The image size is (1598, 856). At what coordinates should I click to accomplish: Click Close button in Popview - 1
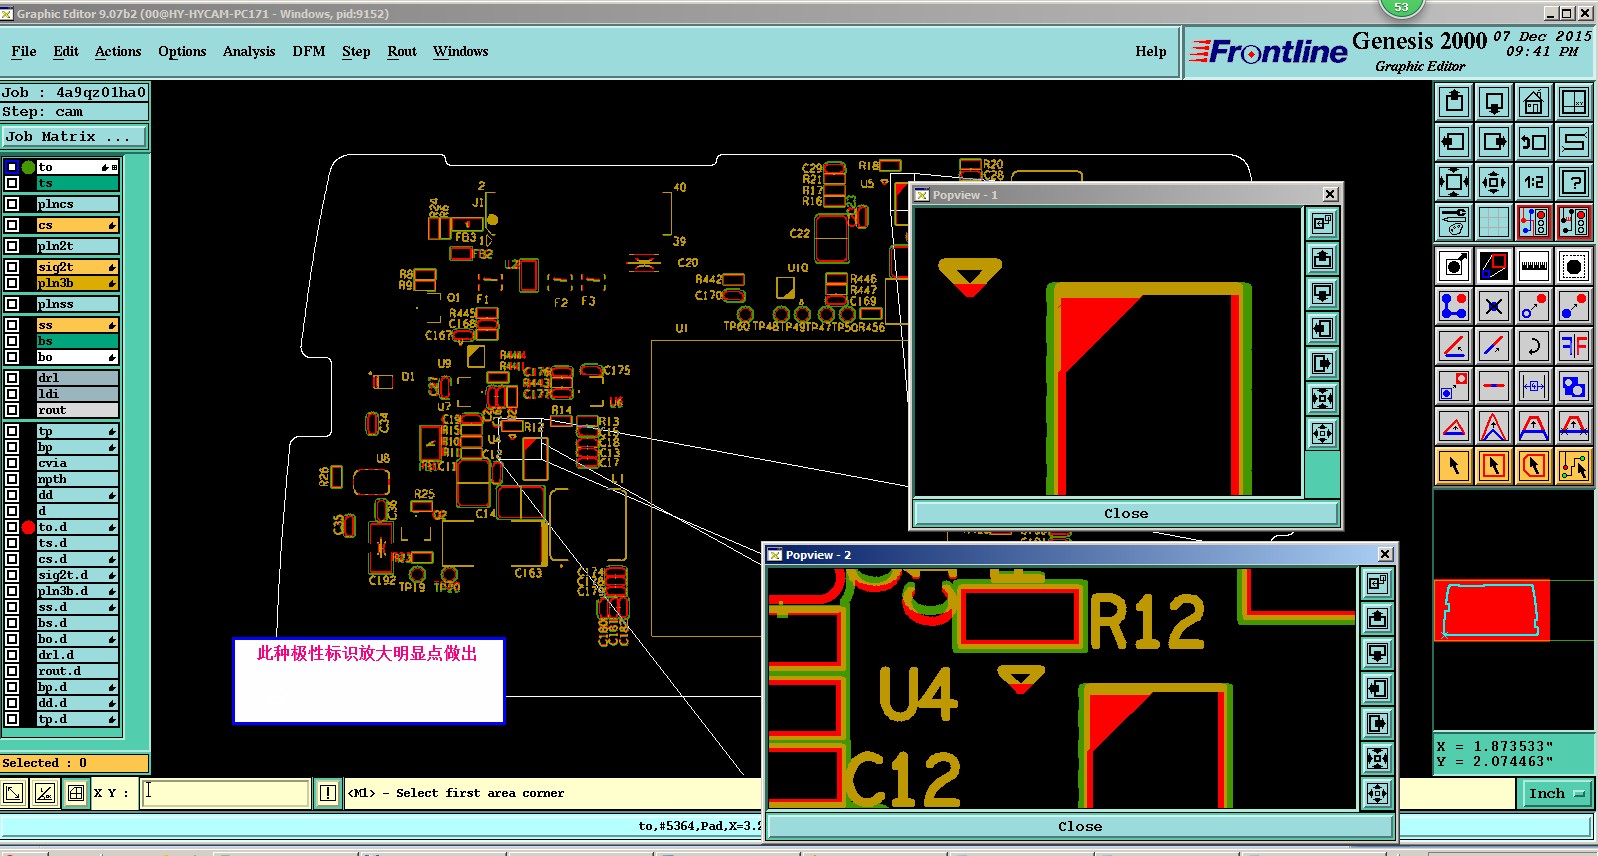1126,513
